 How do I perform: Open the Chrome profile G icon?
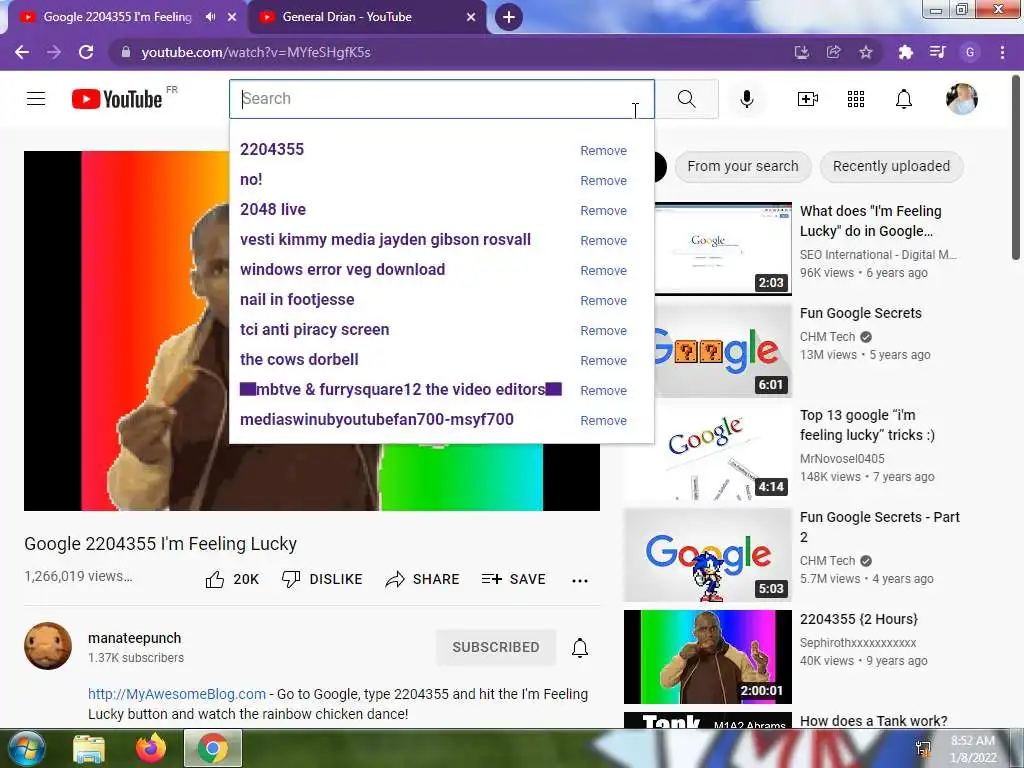(x=970, y=52)
